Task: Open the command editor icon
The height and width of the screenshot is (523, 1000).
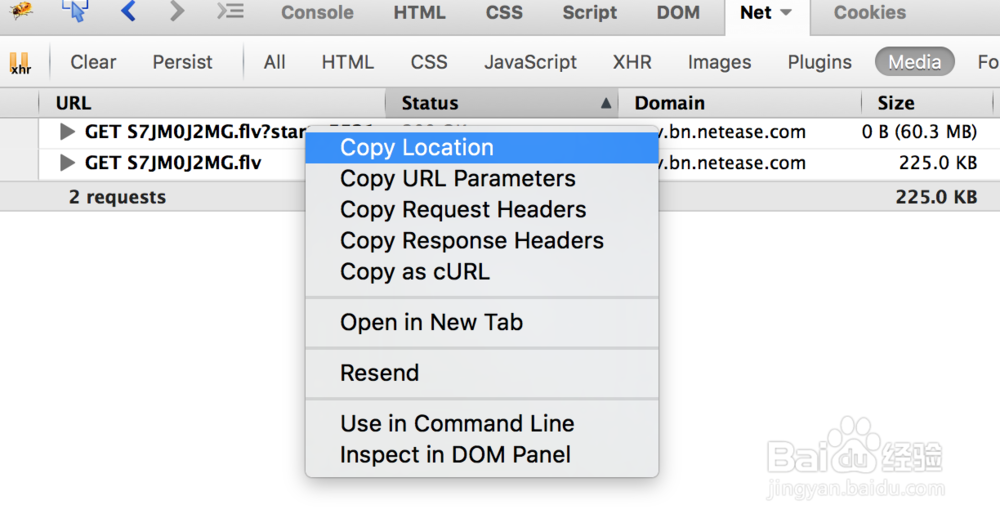Action: (x=230, y=12)
